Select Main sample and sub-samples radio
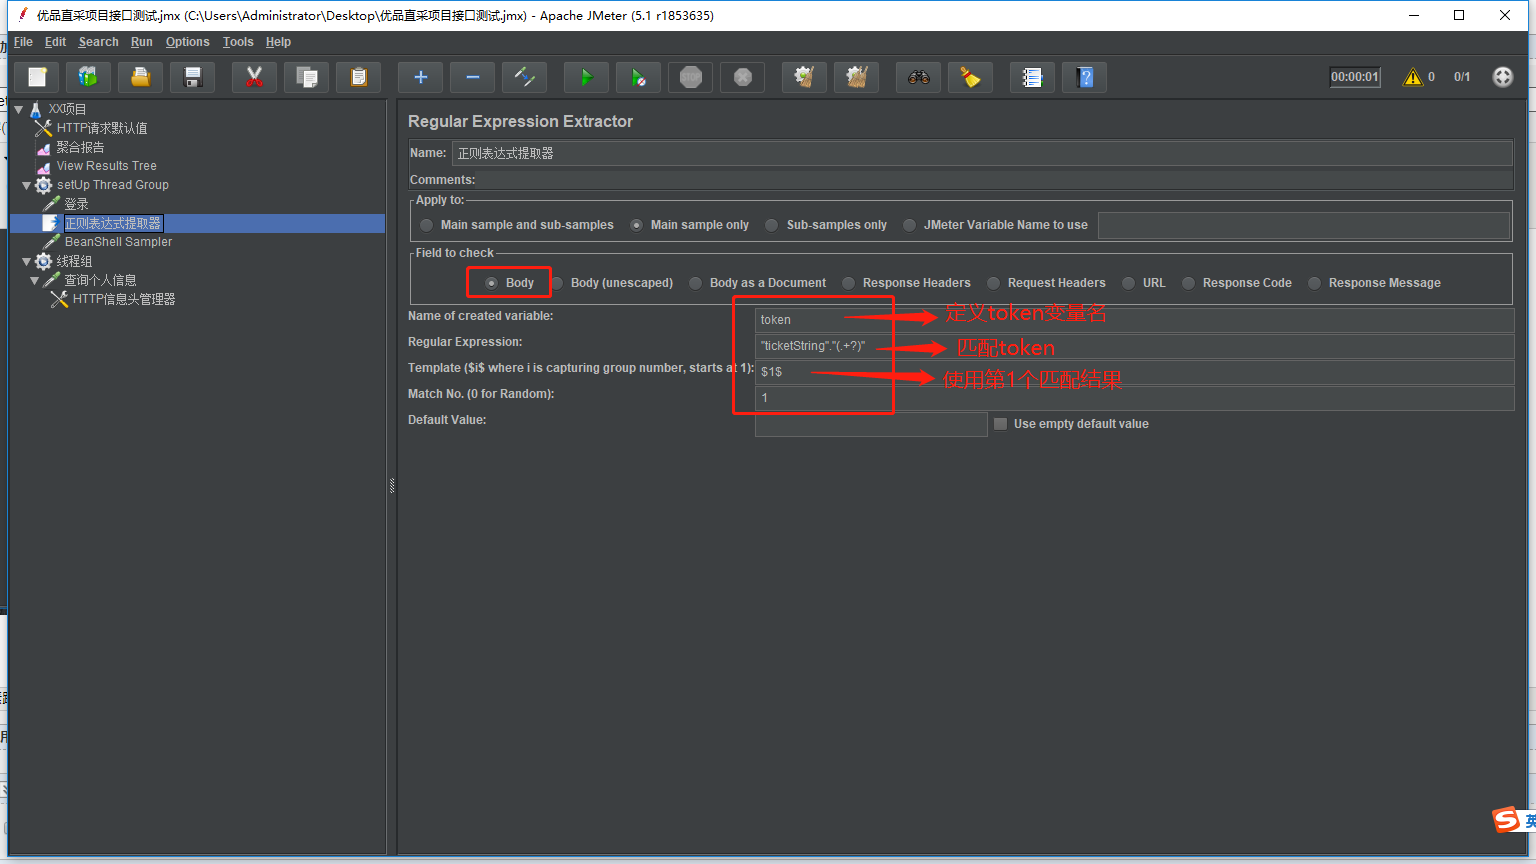The height and width of the screenshot is (864, 1536). pyautogui.click(x=427, y=225)
